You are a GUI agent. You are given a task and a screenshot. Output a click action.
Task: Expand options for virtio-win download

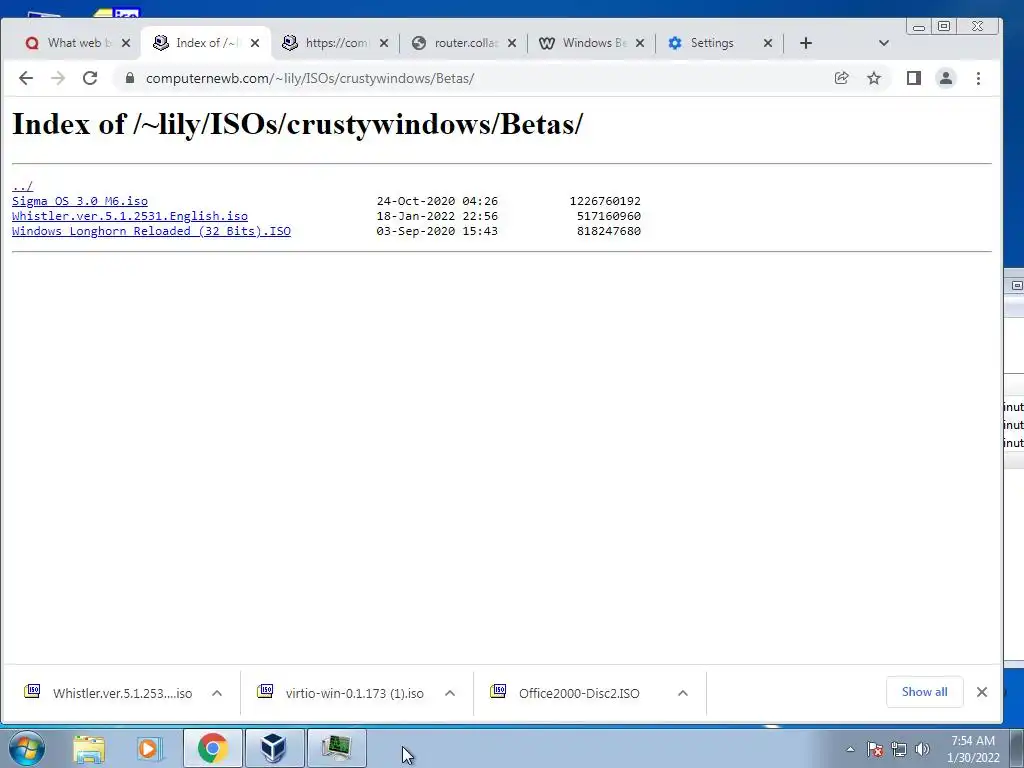(450, 694)
